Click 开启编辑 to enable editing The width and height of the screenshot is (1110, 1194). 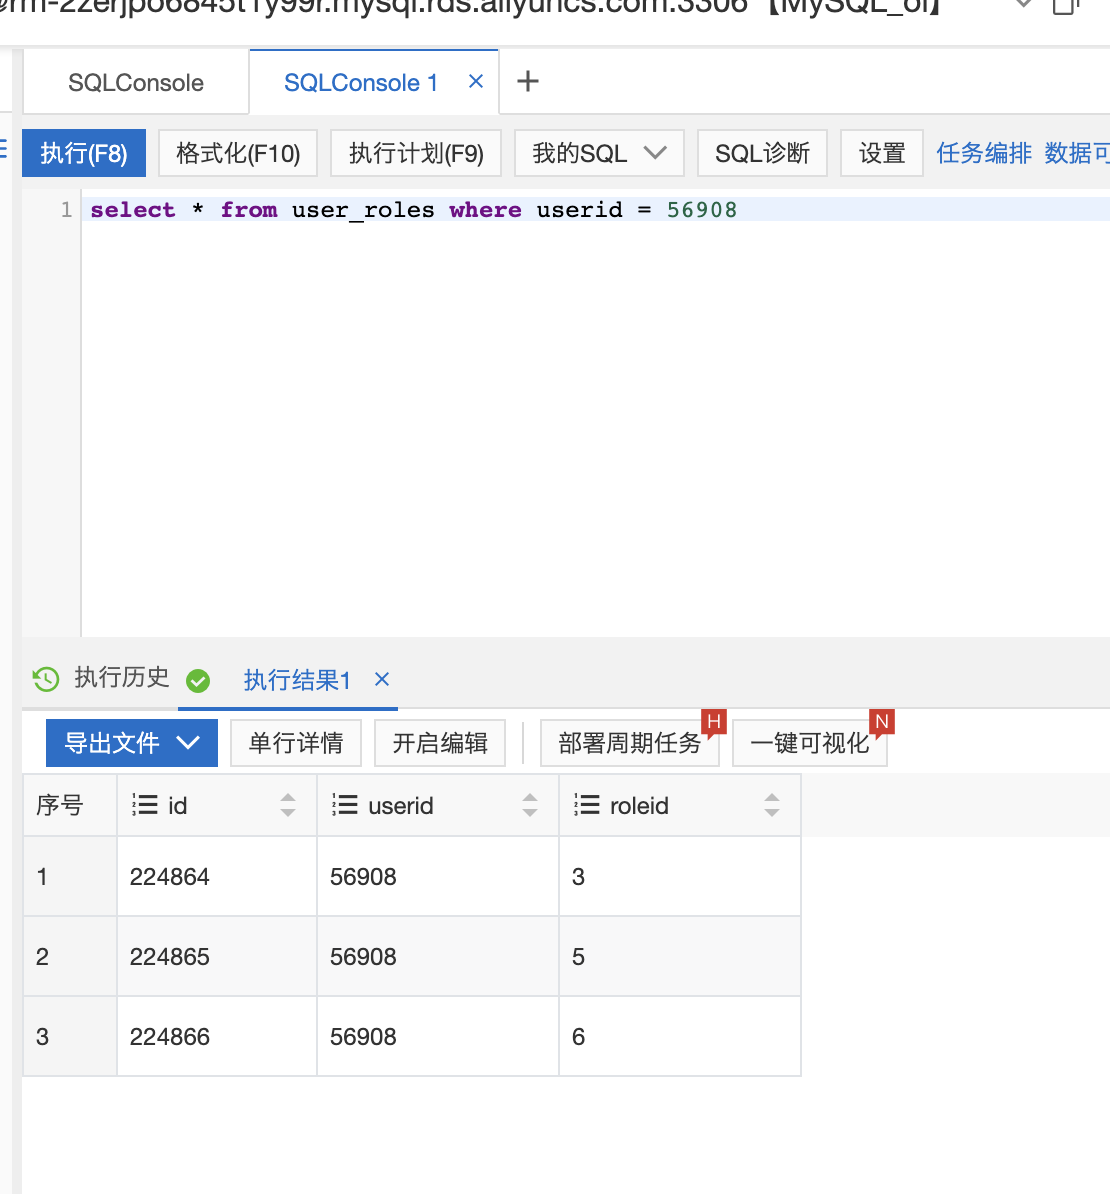coord(440,743)
